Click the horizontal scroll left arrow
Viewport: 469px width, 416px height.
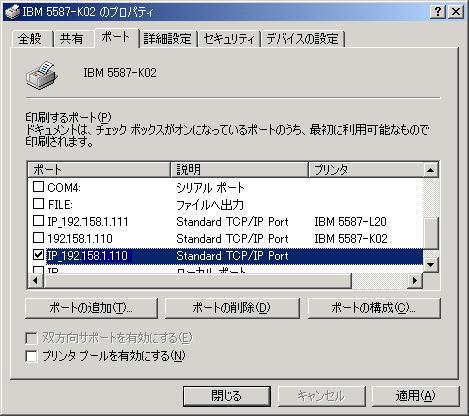[35, 281]
